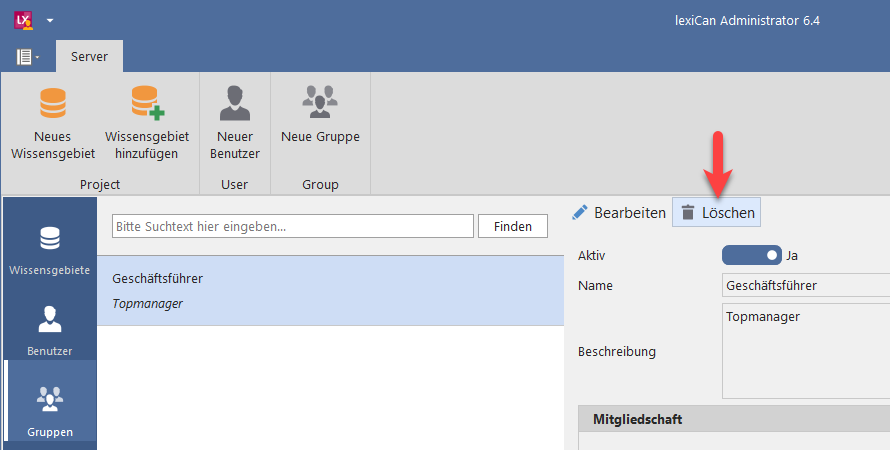Open the quick access toolbar dropdown arrow
Viewport: 890px width, 450px height.
point(50,20)
